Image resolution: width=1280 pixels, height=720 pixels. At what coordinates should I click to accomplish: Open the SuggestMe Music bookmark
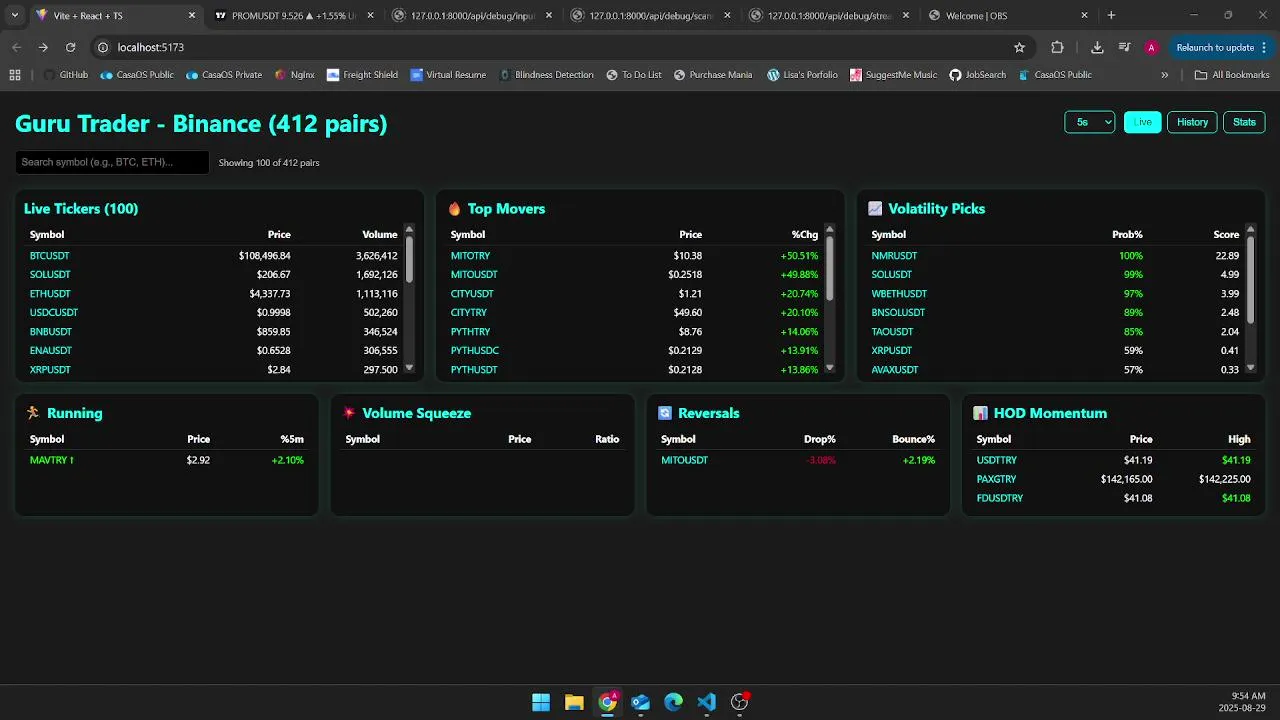pos(894,75)
